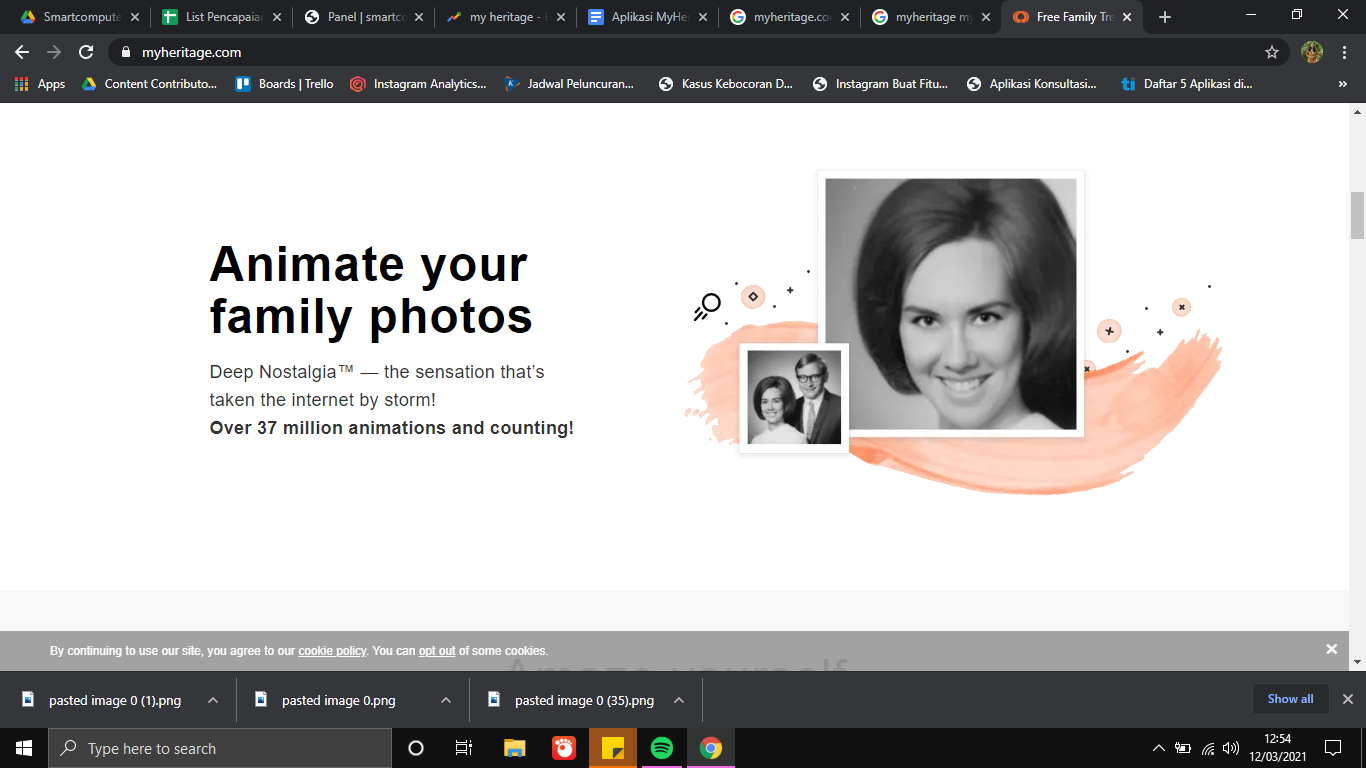Image resolution: width=1366 pixels, height=768 pixels.
Task: Open Google Chrome from the taskbar
Action: coord(711,748)
